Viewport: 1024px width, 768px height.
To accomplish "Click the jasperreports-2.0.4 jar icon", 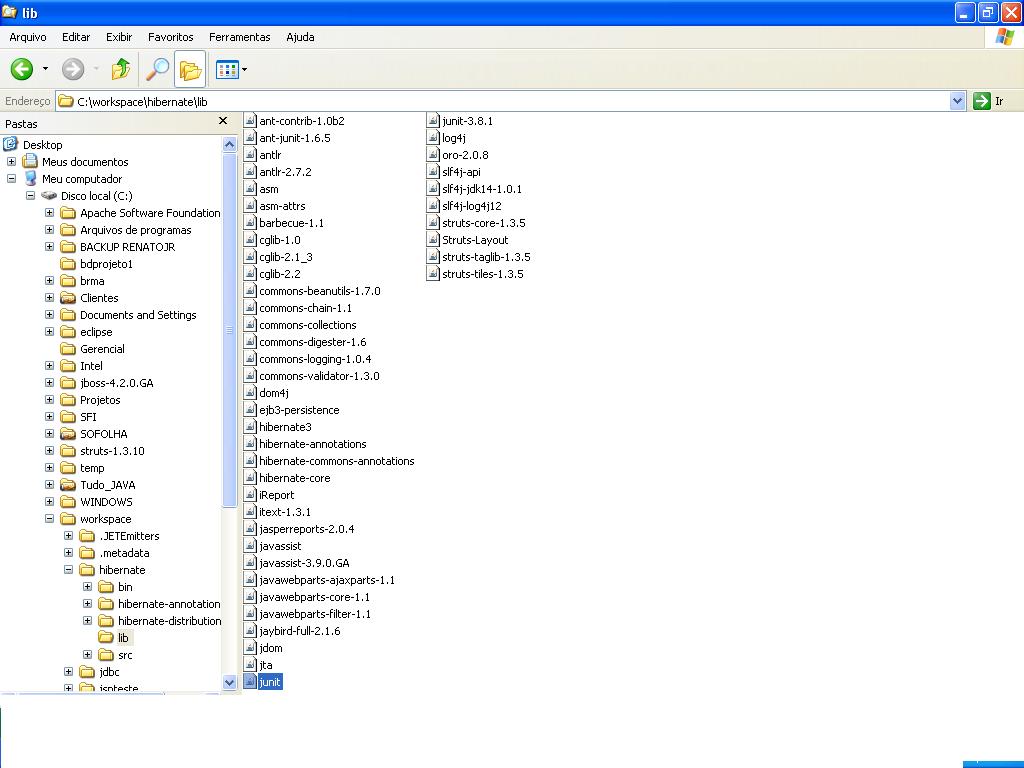I will click(250, 528).
